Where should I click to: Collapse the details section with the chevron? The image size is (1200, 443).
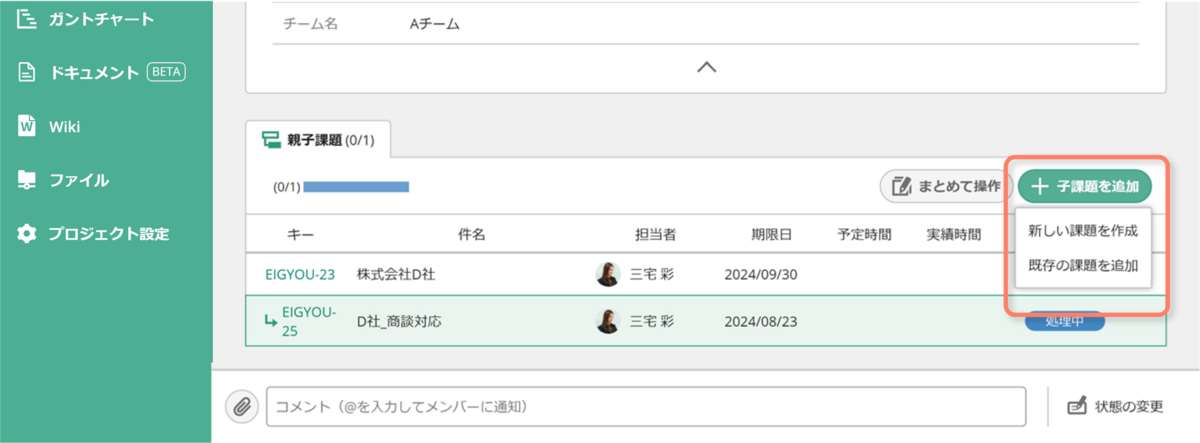click(706, 67)
